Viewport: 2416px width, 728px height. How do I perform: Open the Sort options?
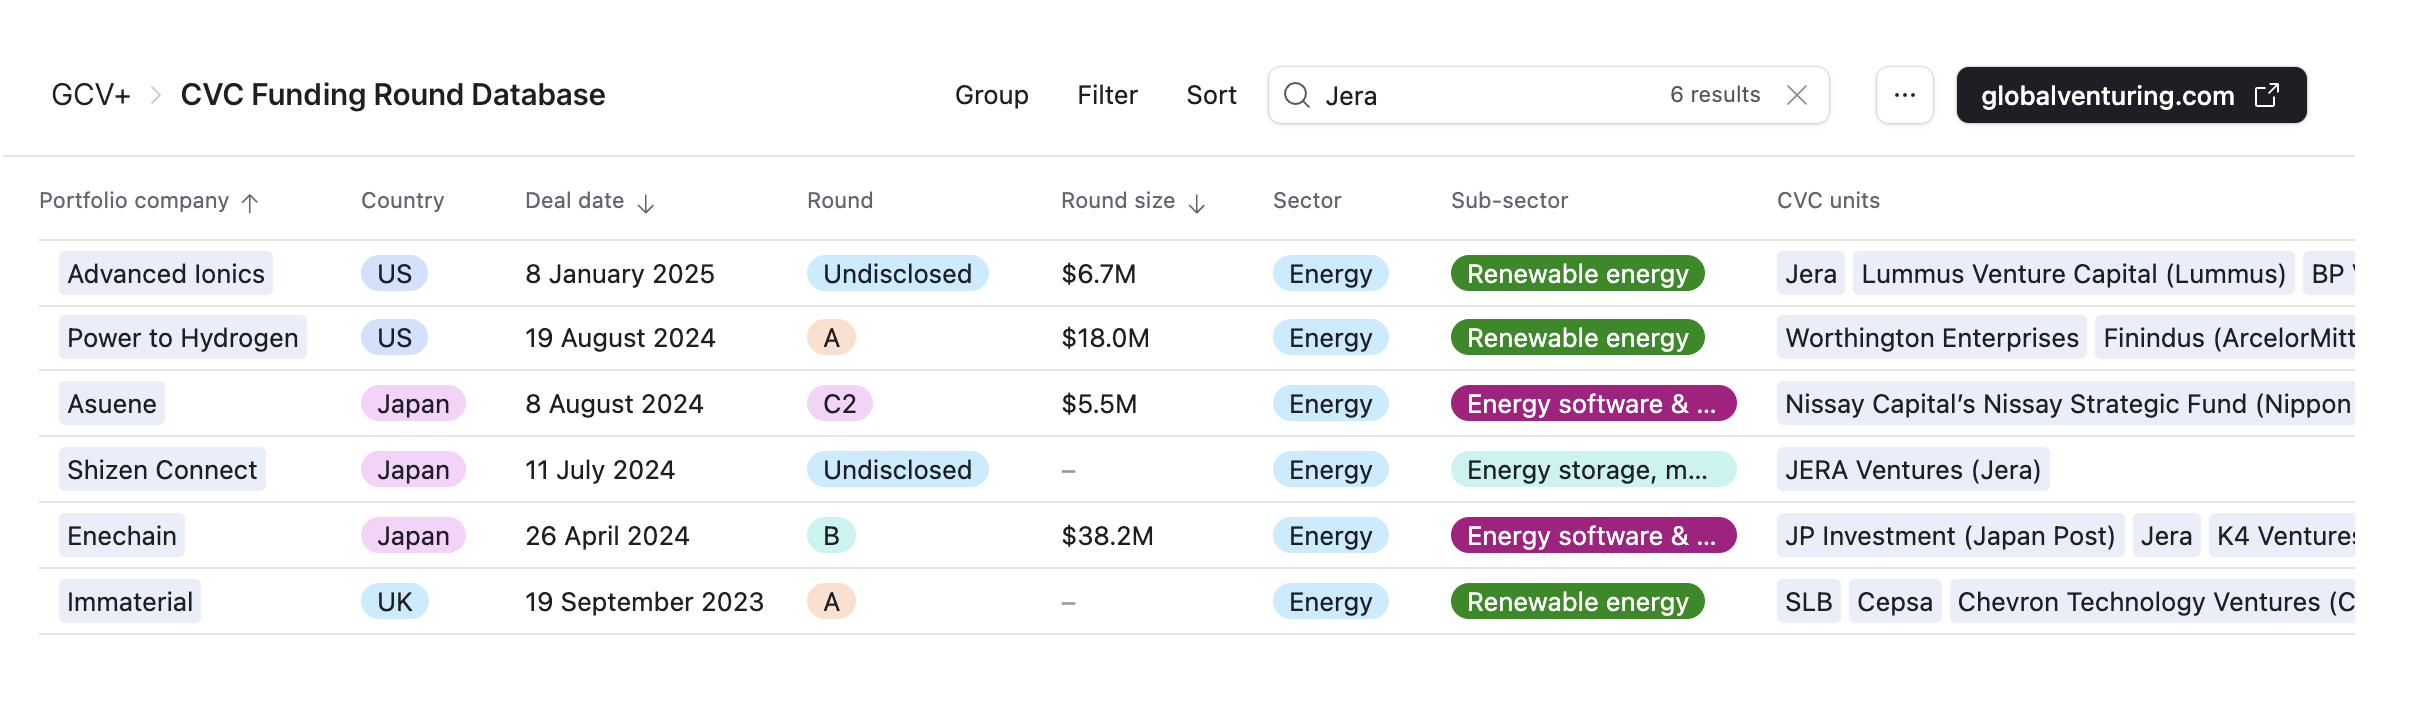point(1211,95)
